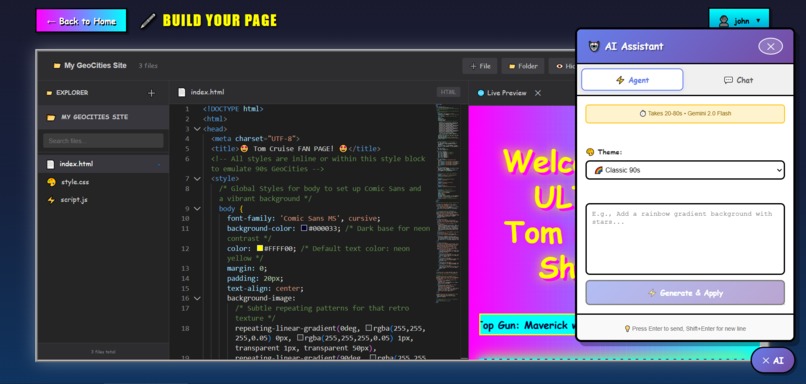The image size is (806, 384).
Task: Select the MY GEOCITIES SITE root folder
Action: tap(103, 117)
